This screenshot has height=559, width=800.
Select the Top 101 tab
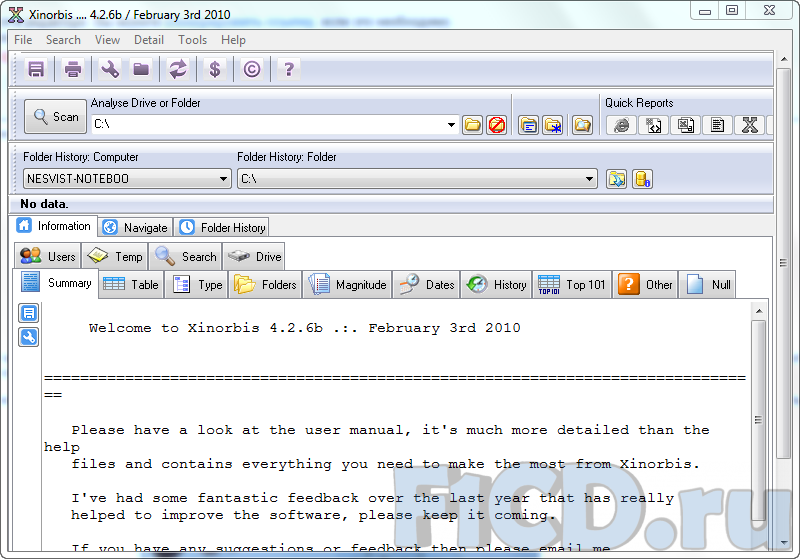(x=571, y=285)
